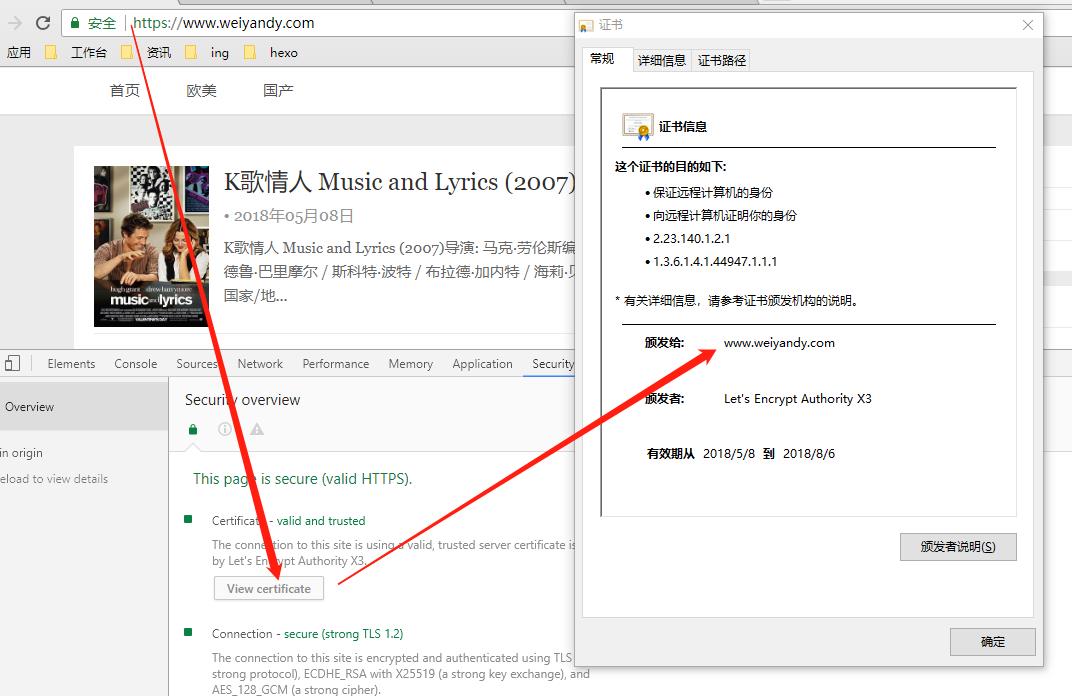1072x696 pixels.
Task: Click the green lock in Security overview
Action: click(193, 429)
